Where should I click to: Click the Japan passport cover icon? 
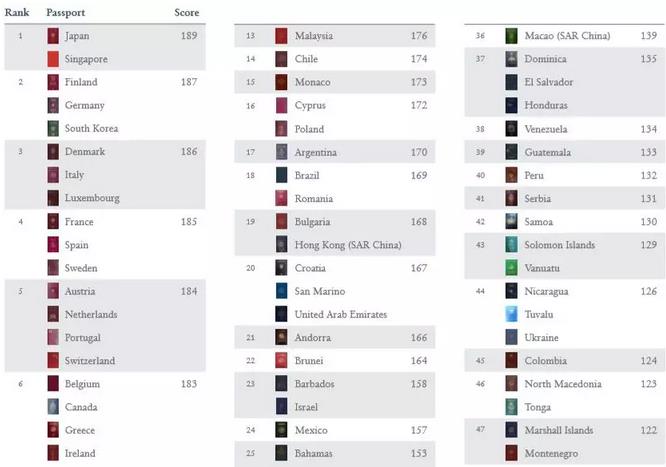[53, 36]
